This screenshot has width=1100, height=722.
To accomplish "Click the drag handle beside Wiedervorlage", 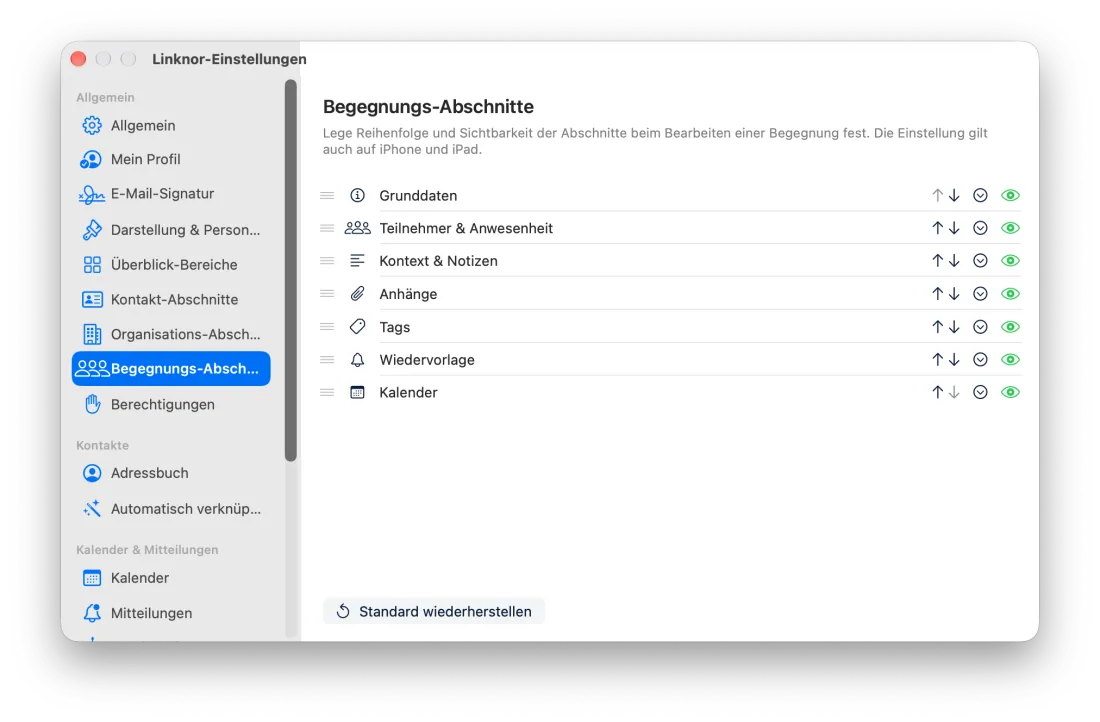I will coord(327,360).
